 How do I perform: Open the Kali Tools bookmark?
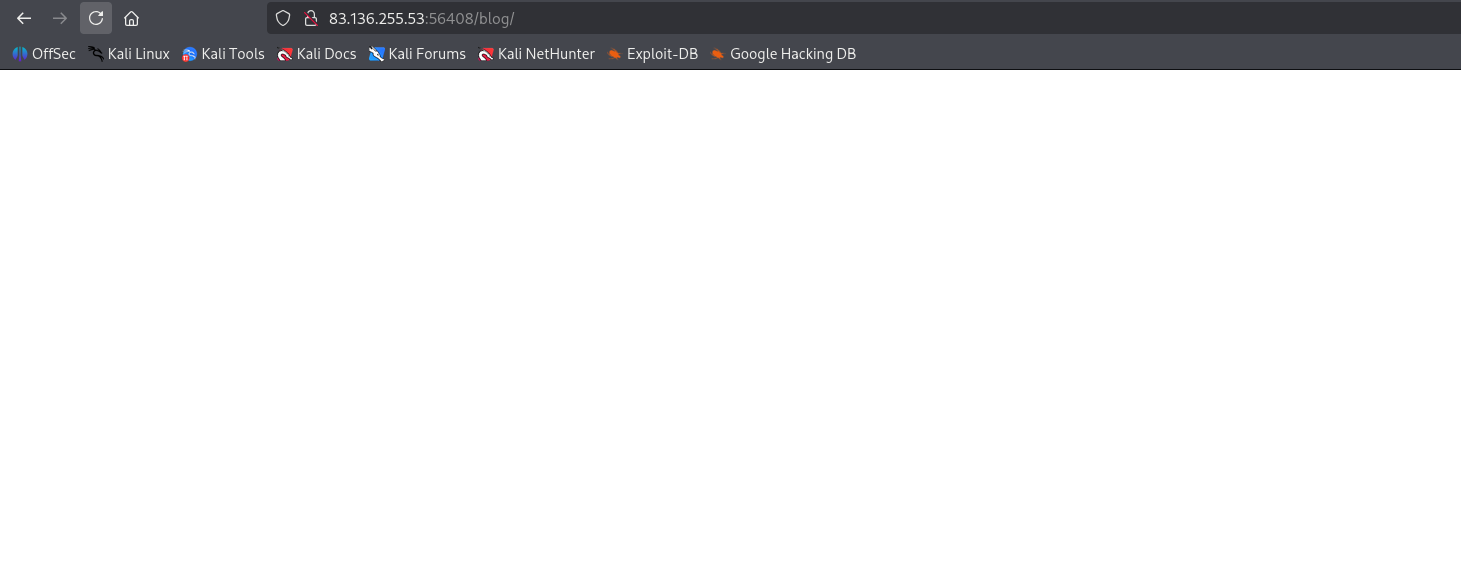(x=223, y=54)
